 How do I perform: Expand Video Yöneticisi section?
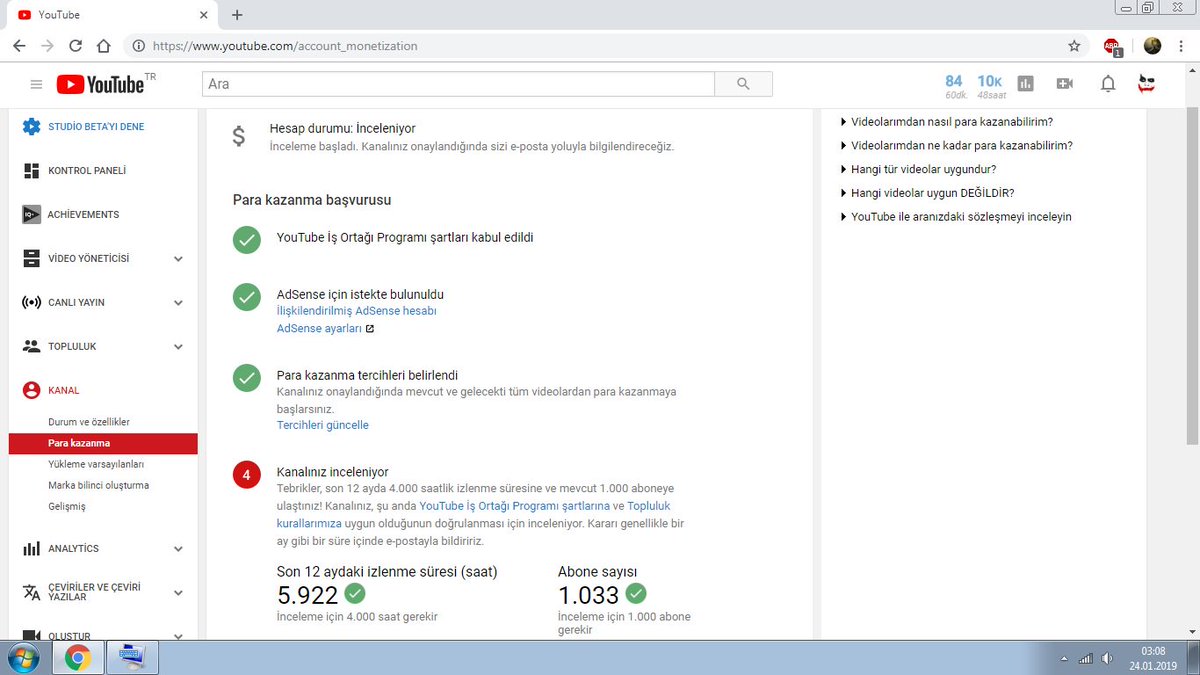tap(178, 259)
